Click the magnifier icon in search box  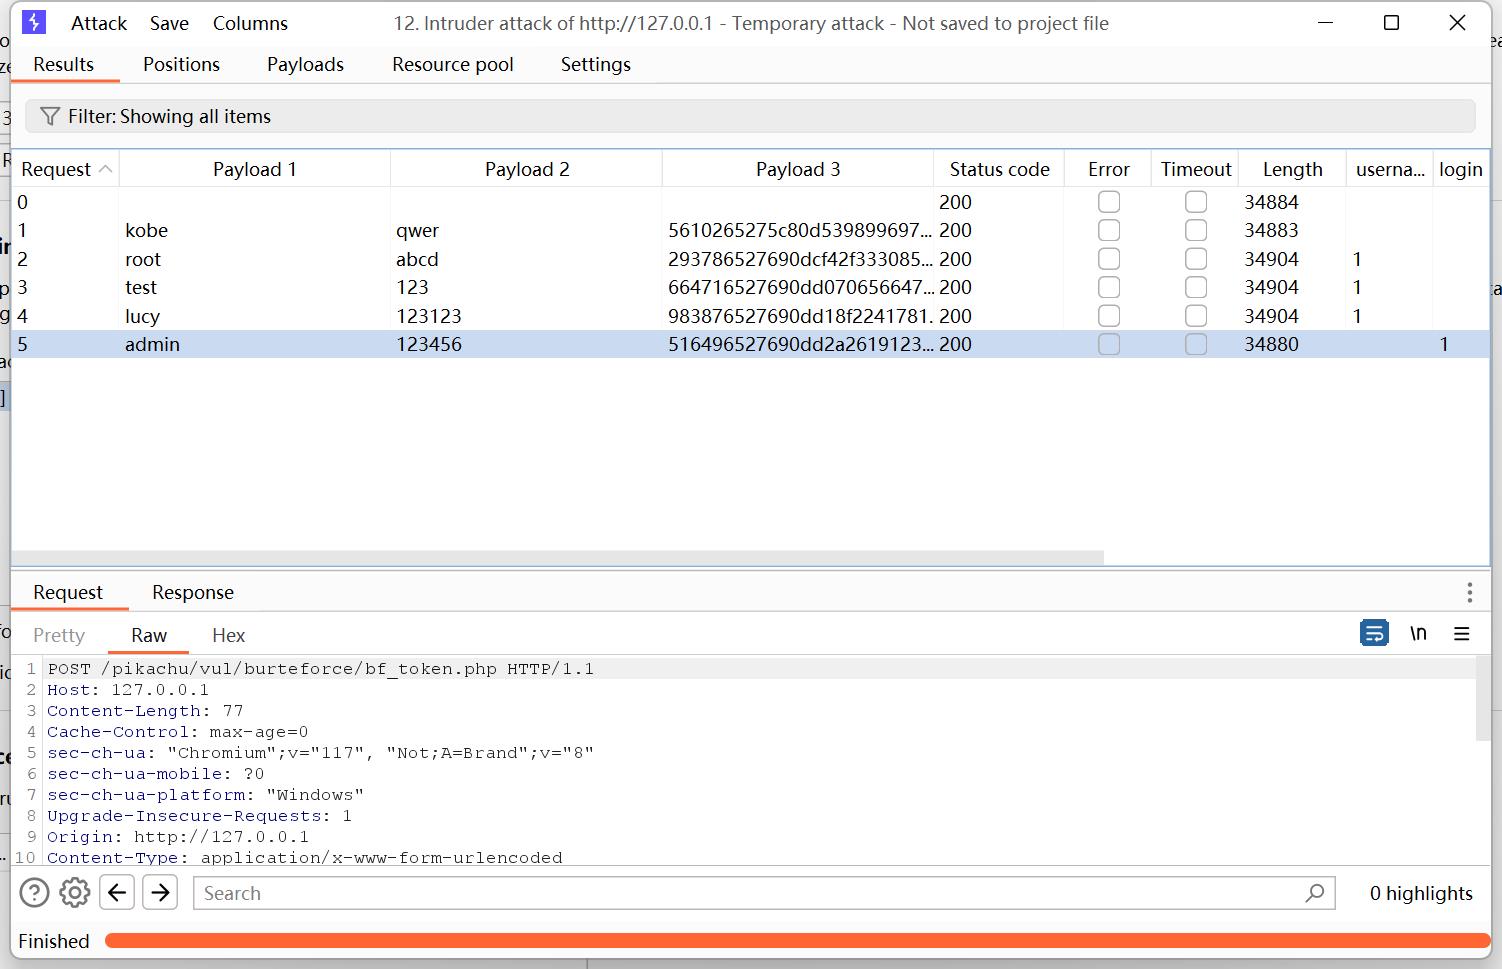coord(1314,892)
